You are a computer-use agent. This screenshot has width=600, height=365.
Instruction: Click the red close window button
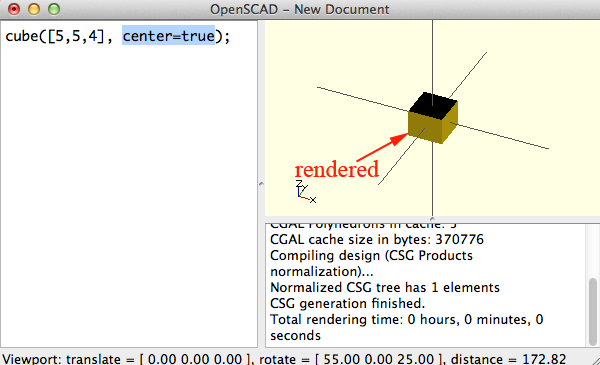(14, 9)
